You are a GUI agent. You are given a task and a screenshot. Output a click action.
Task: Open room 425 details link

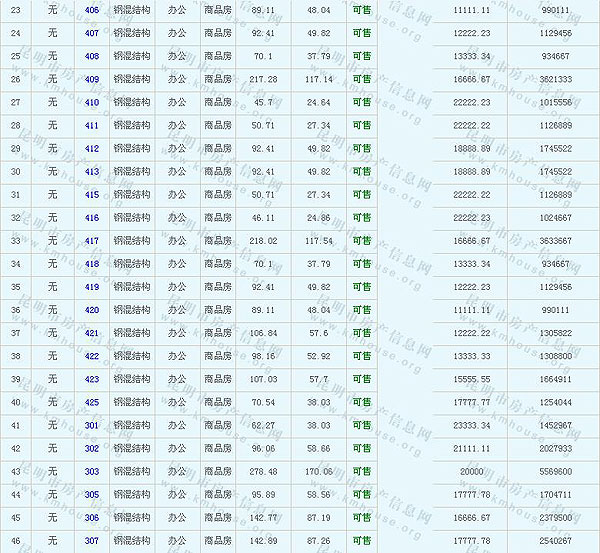[92, 402]
